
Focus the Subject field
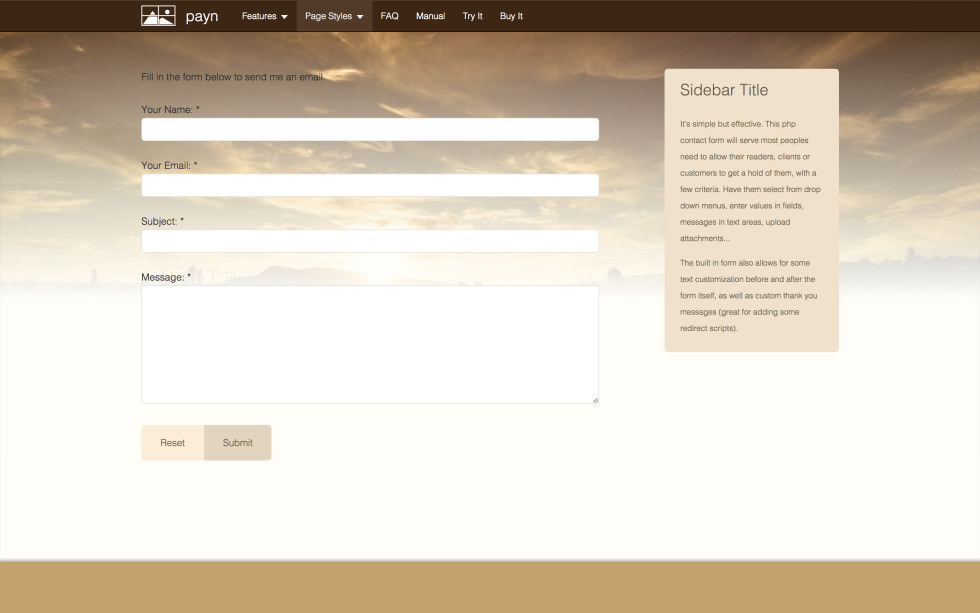[370, 241]
